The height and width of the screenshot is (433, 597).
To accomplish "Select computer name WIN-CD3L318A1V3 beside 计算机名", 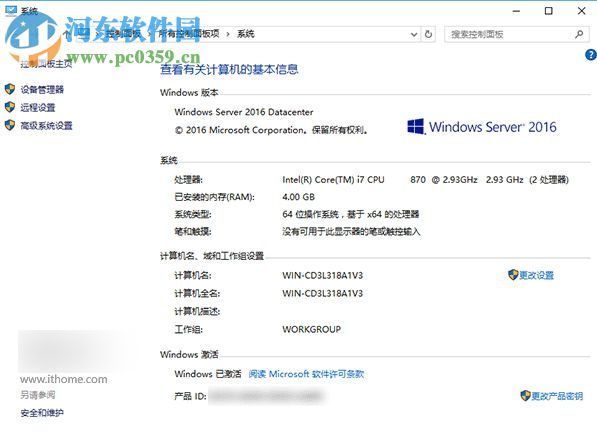I will click(322, 275).
